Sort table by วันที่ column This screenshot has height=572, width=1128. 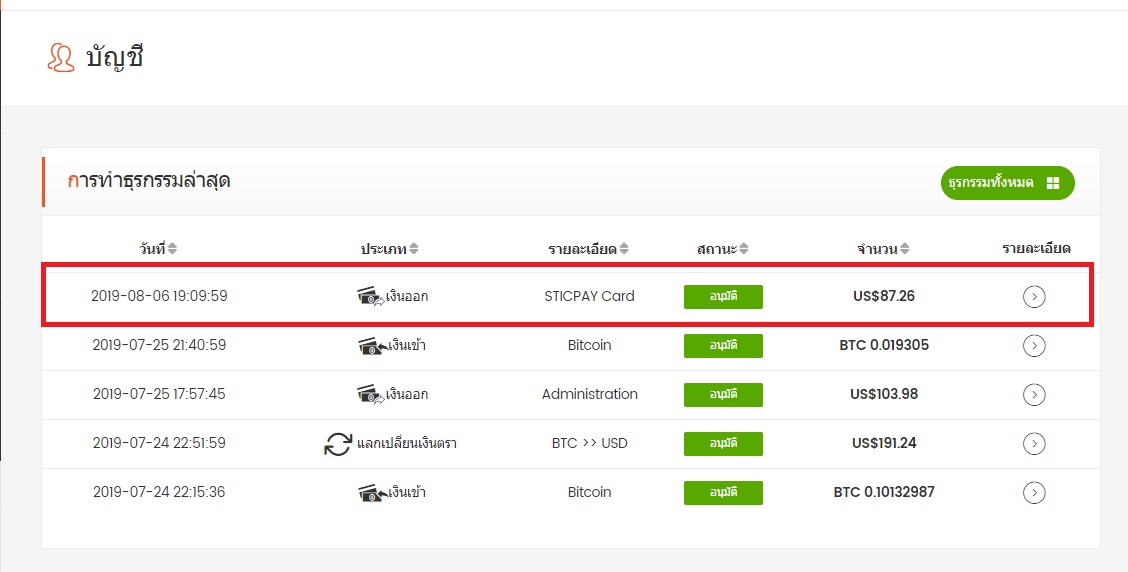pyautogui.click(x=172, y=248)
